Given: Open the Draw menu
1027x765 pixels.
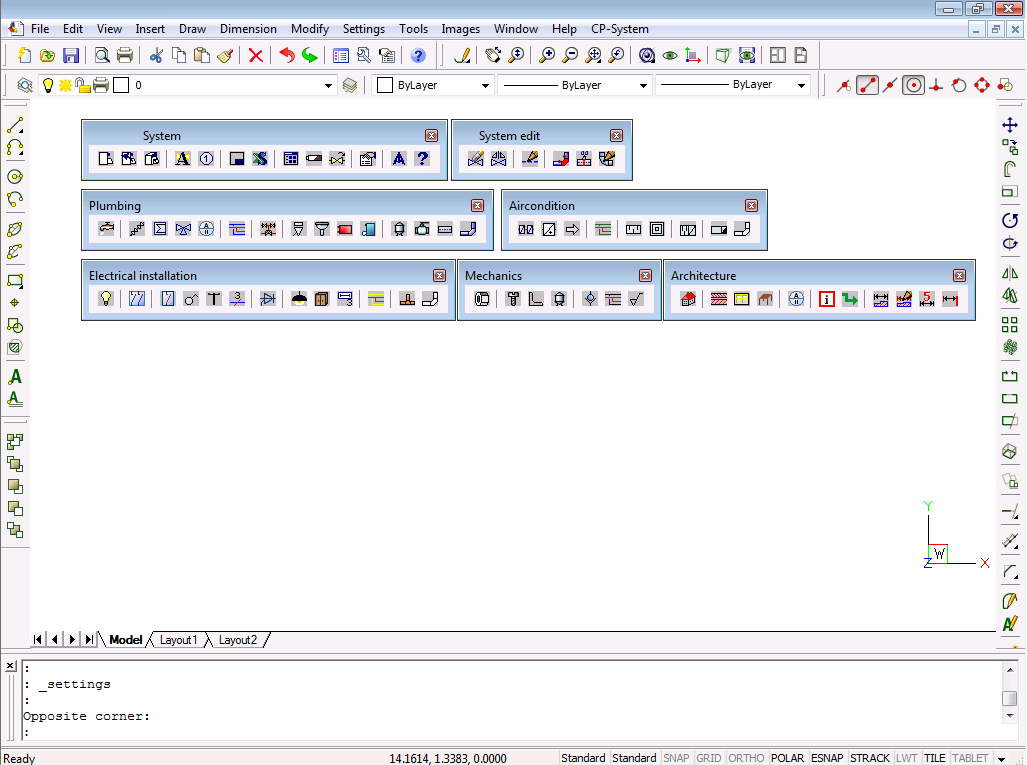Looking at the screenshot, I should pos(193,29).
